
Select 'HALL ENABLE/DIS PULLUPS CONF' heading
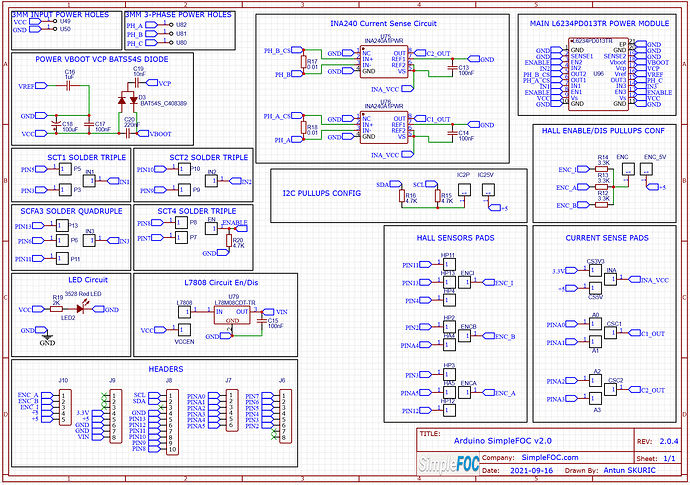(x=603, y=131)
